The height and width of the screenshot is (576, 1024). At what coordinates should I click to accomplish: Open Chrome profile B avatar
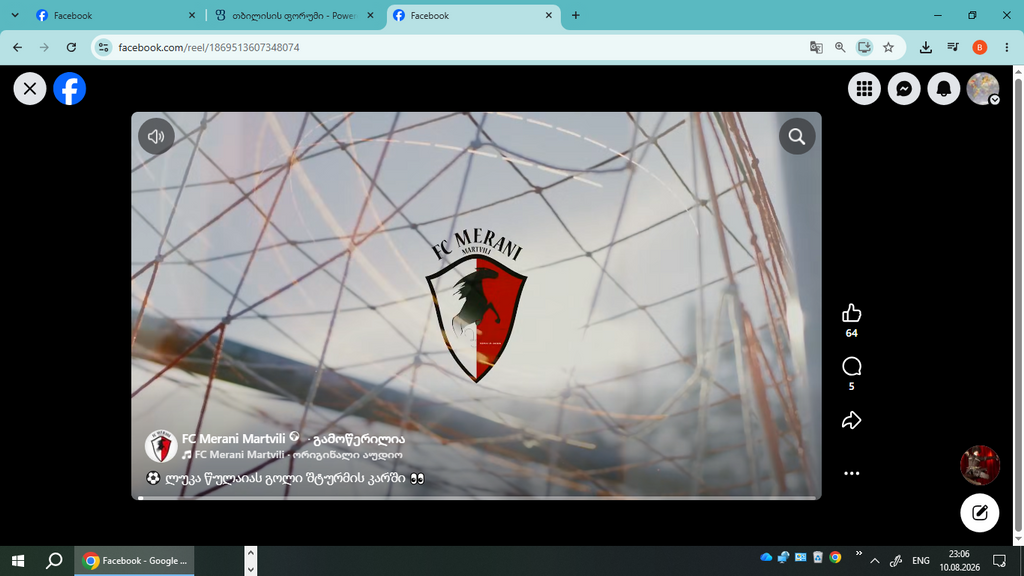[x=980, y=47]
